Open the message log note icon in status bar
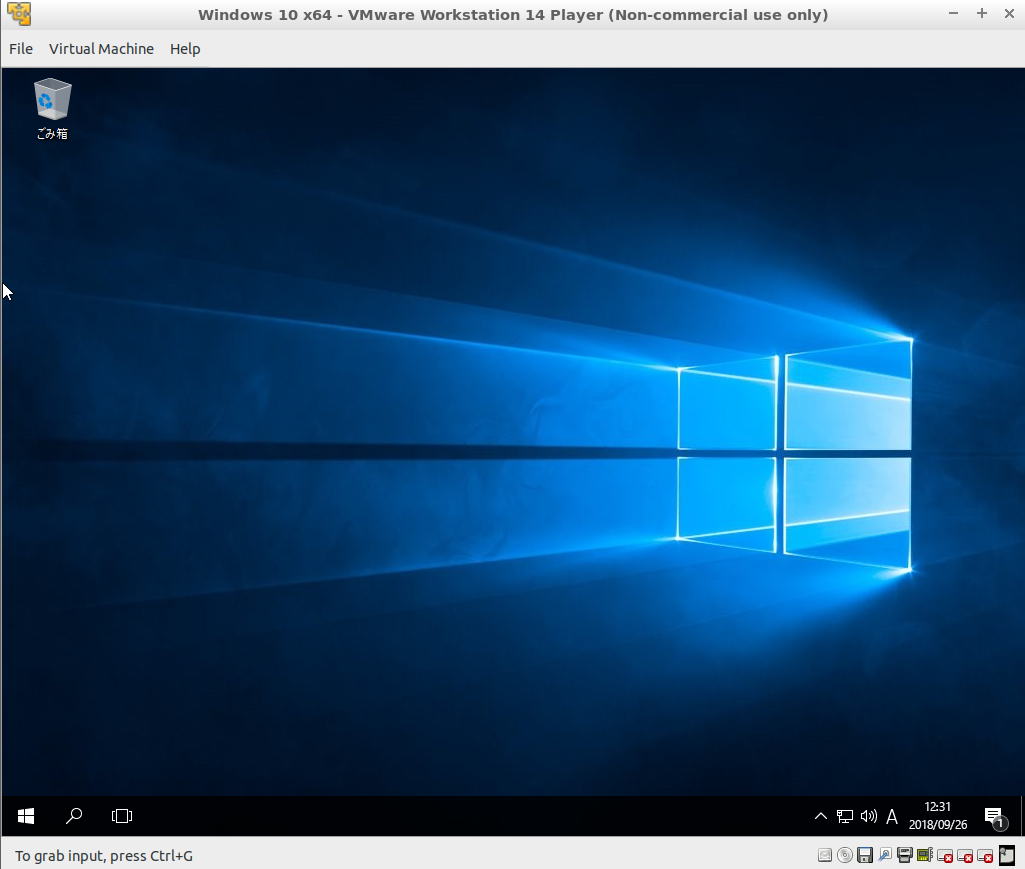1025x869 pixels. [x=1007, y=855]
